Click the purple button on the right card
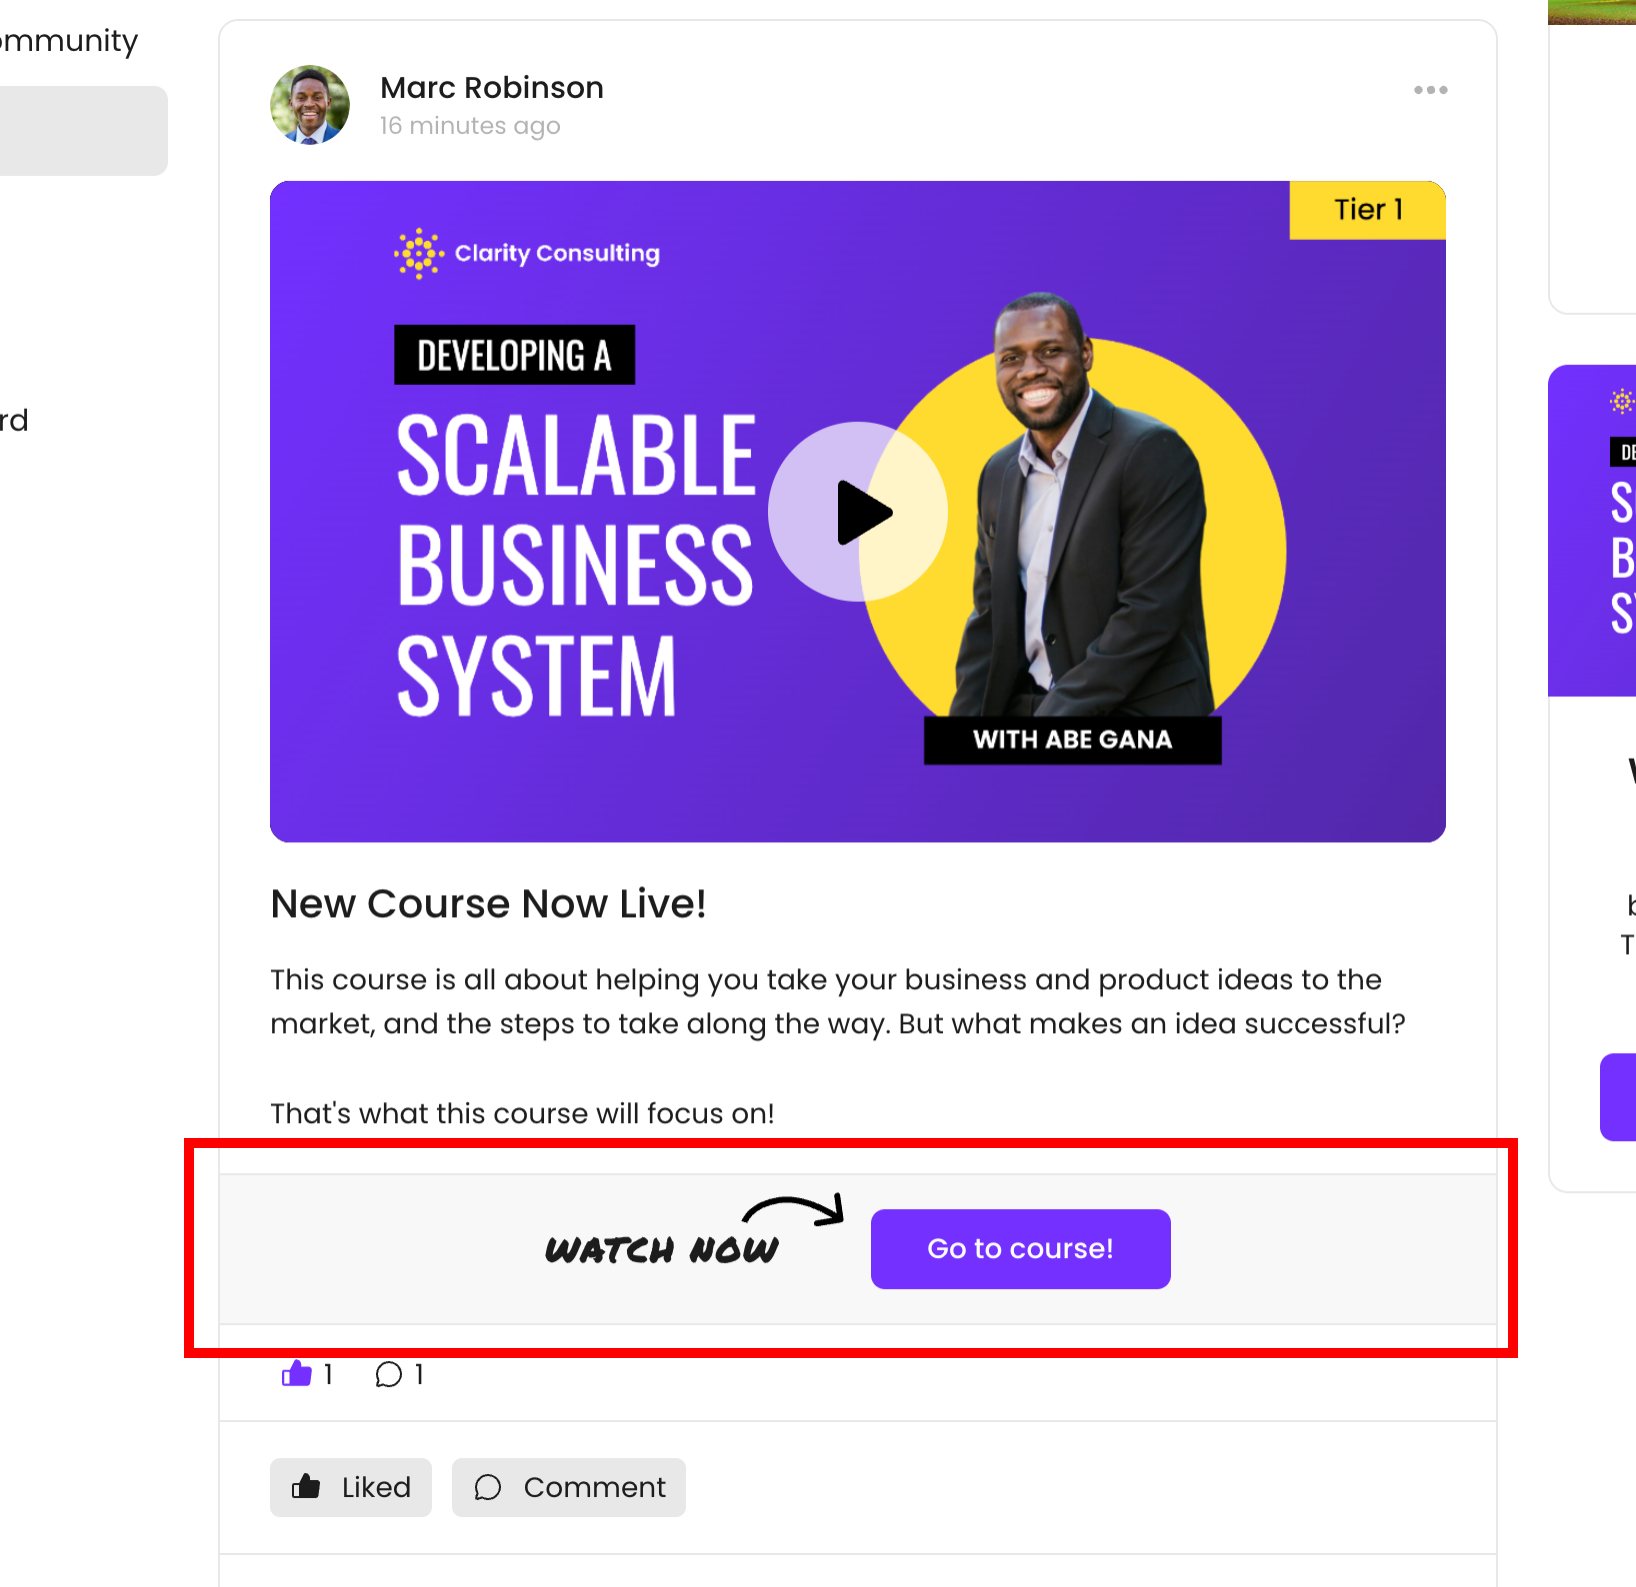This screenshot has height=1587, width=1636. pos(1620,1097)
